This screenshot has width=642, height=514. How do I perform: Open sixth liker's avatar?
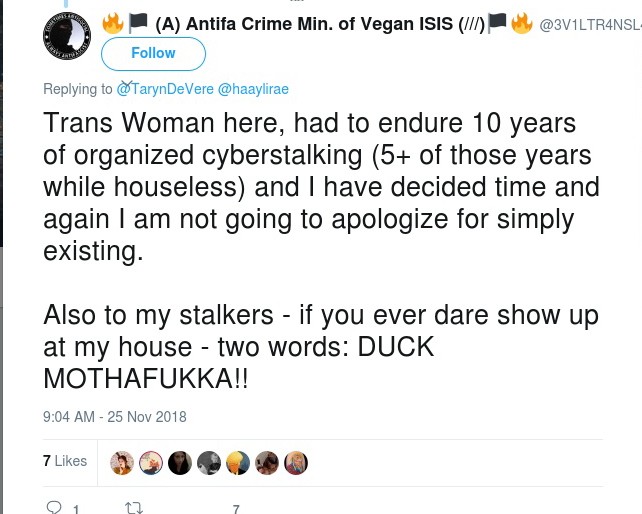[x=267, y=463]
